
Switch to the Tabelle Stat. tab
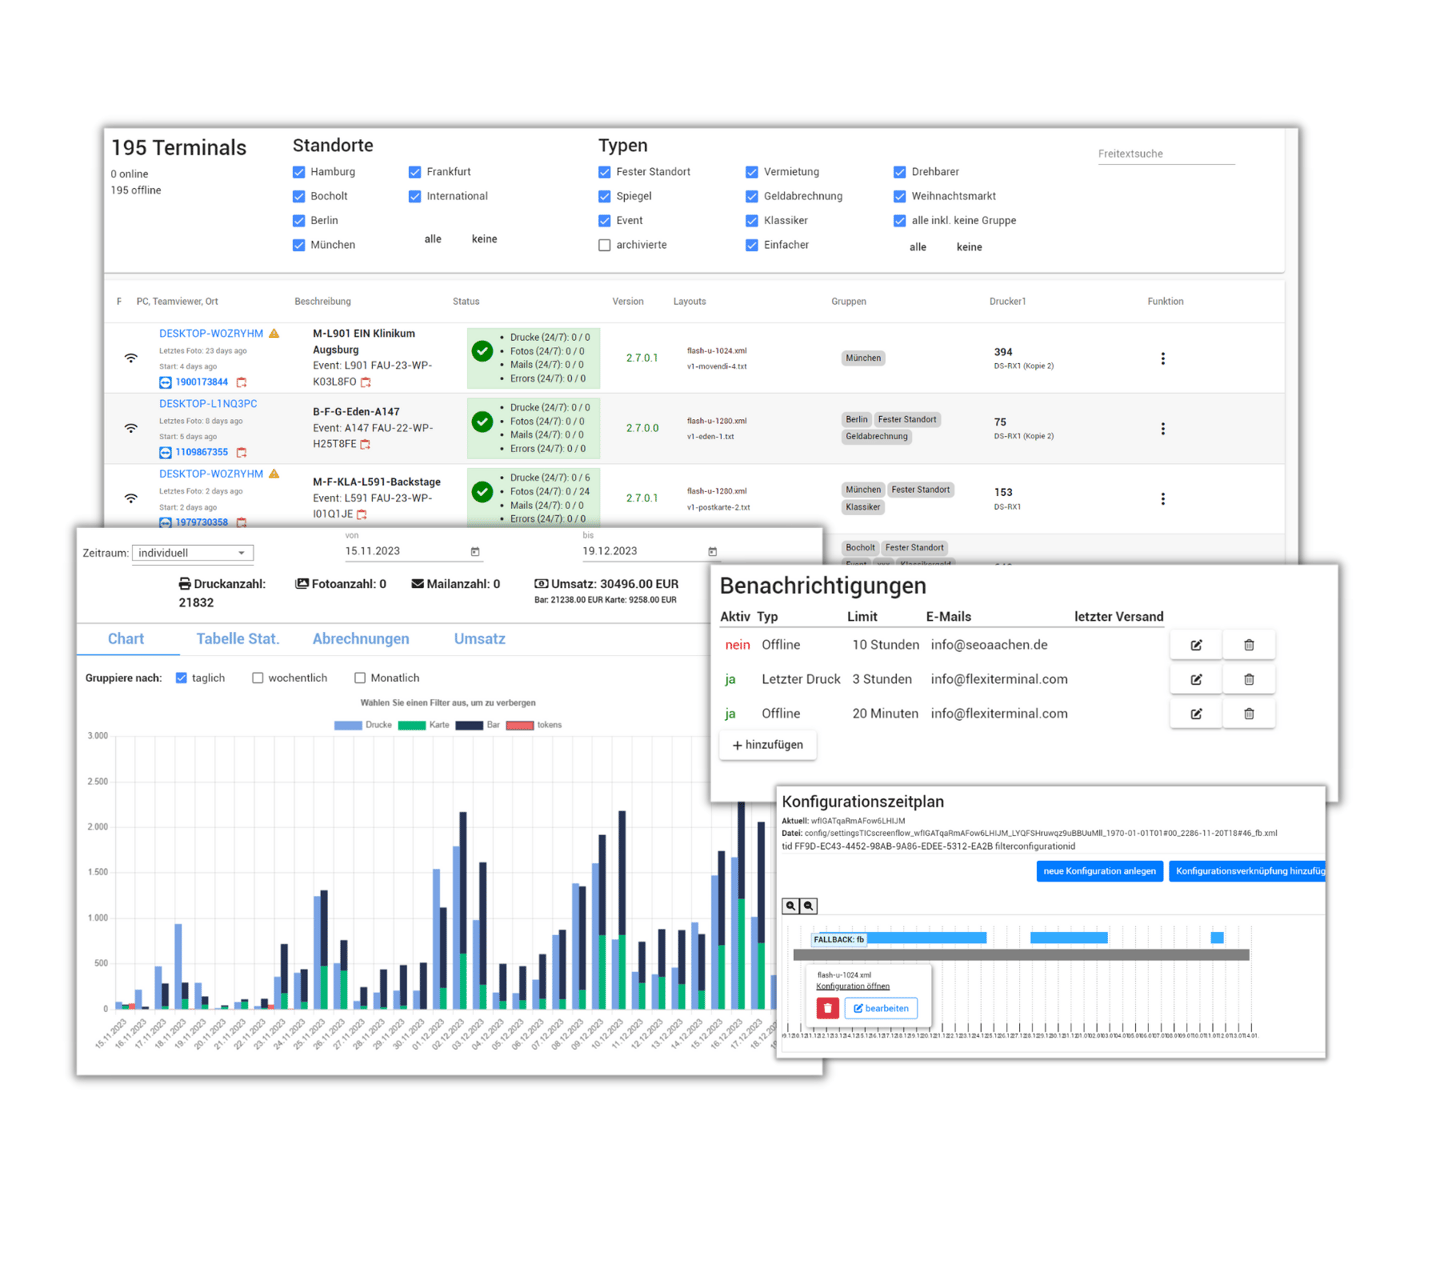pos(238,639)
